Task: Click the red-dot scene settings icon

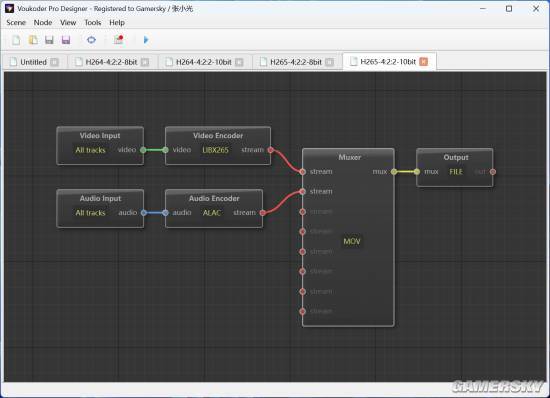Action: (119, 40)
